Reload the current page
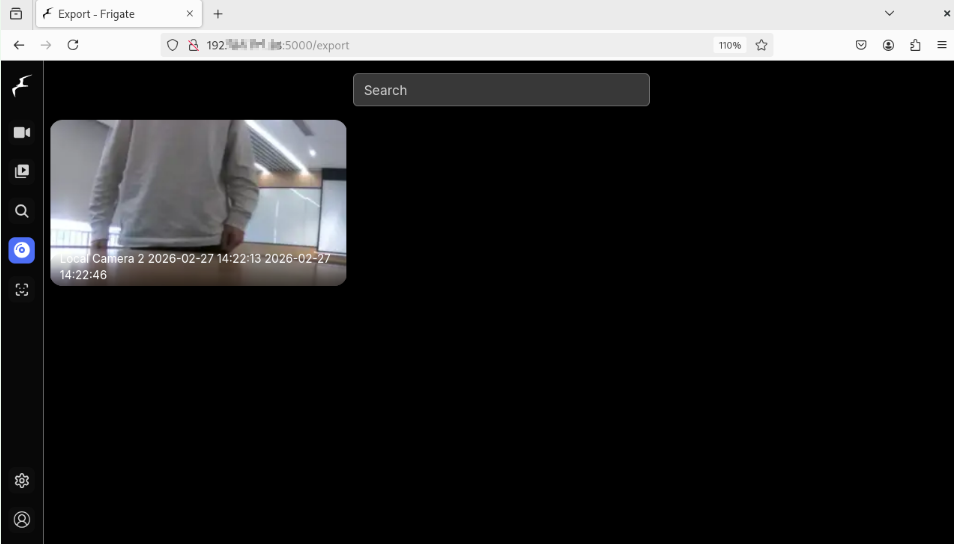The width and height of the screenshot is (954, 544). pyautogui.click(x=73, y=45)
